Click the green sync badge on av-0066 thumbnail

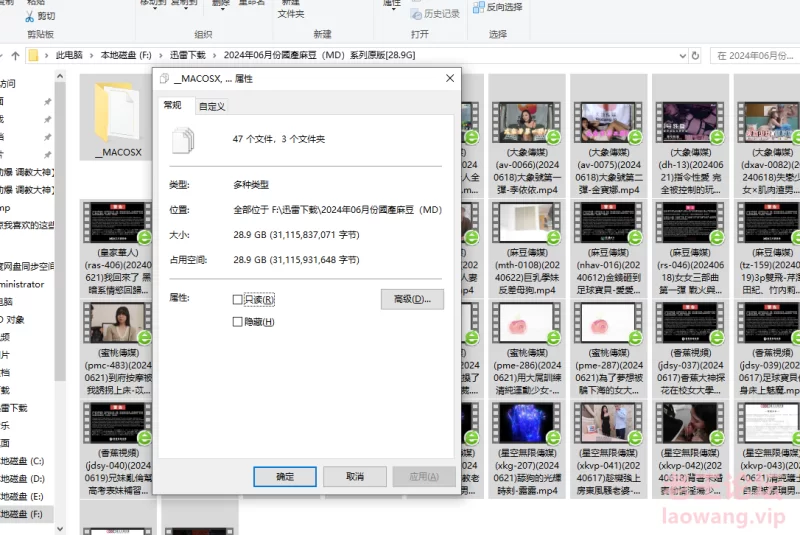(554, 137)
